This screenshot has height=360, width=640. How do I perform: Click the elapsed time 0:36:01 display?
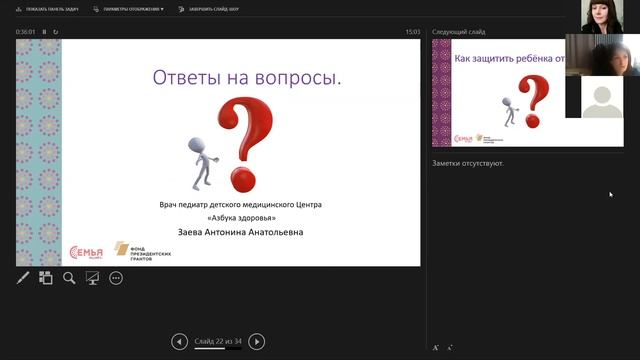coord(25,32)
